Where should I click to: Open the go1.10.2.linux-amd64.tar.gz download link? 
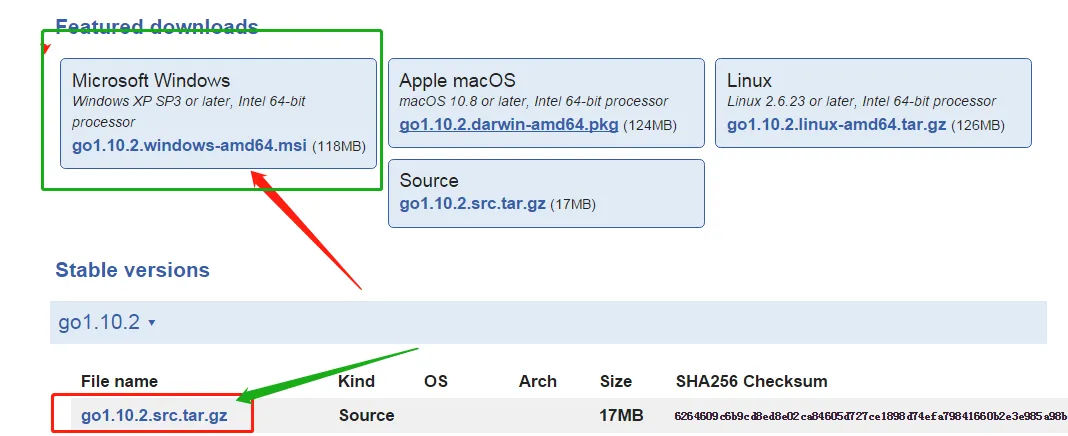(x=836, y=125)
